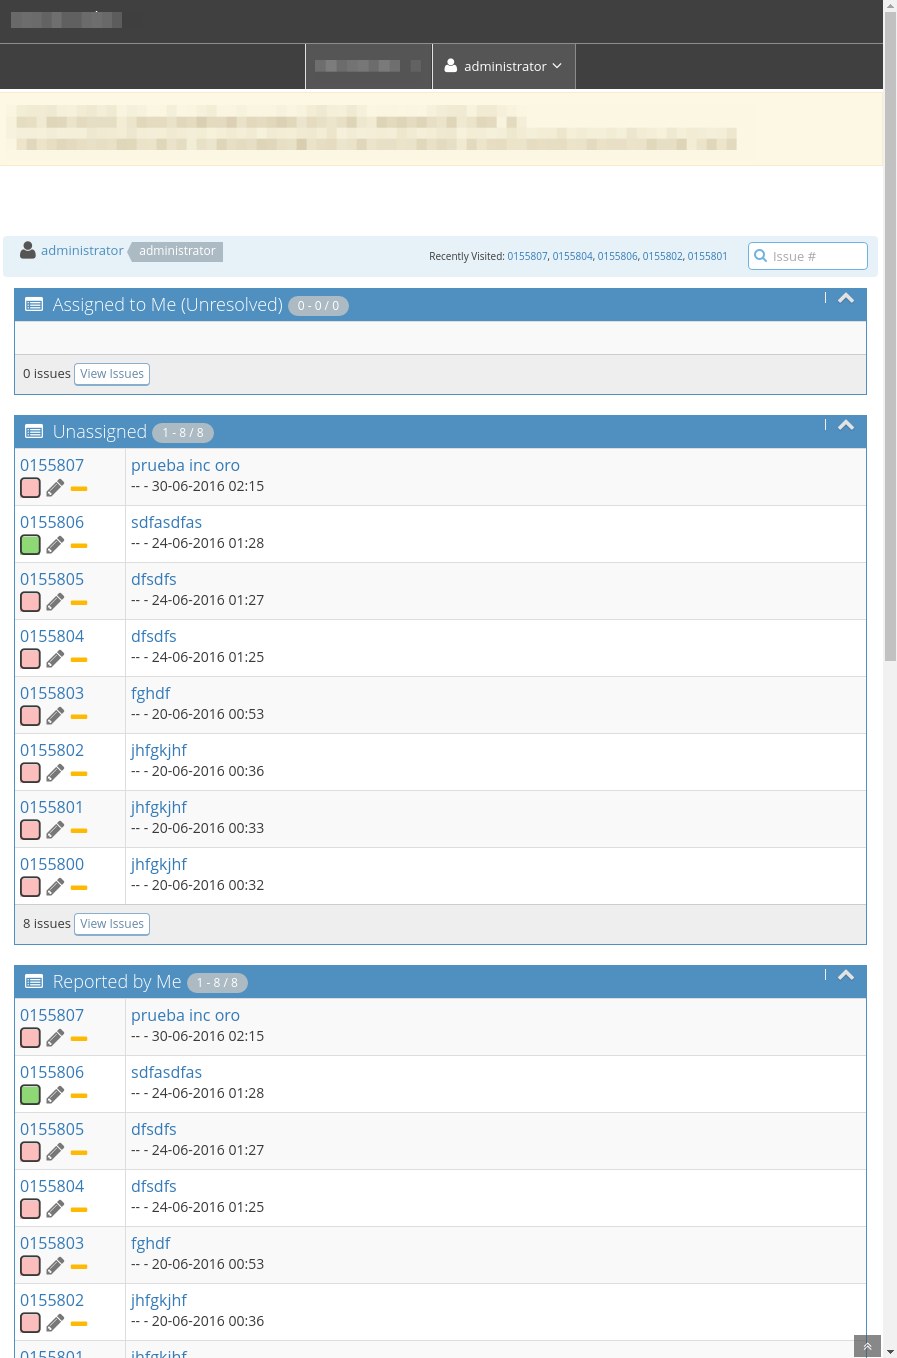This screenshot has height=1358, width=897.
Task: Click the Issue # search field
Action: point(816,256)
